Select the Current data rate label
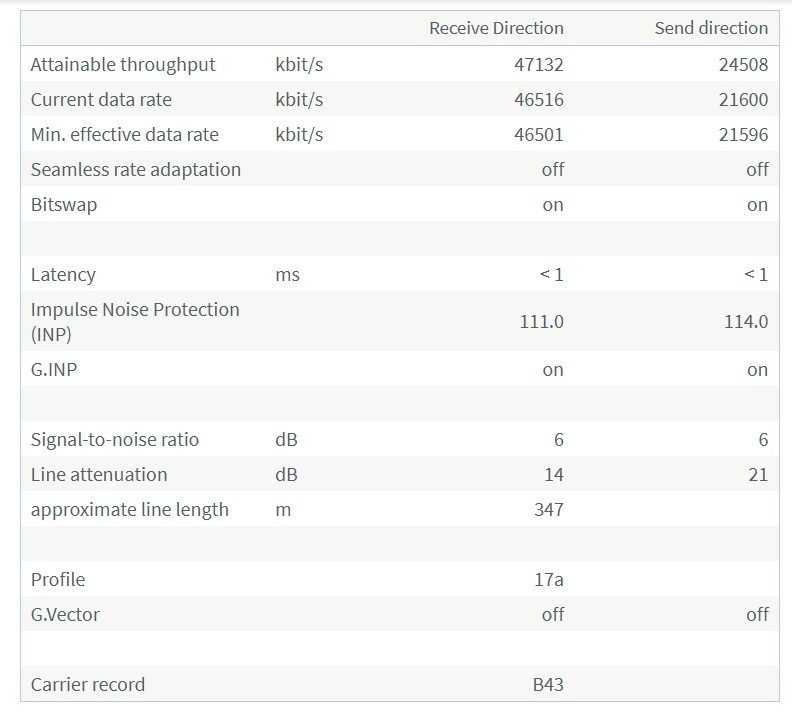Viewport: 792px width, 715px height. tap(101, 100)
